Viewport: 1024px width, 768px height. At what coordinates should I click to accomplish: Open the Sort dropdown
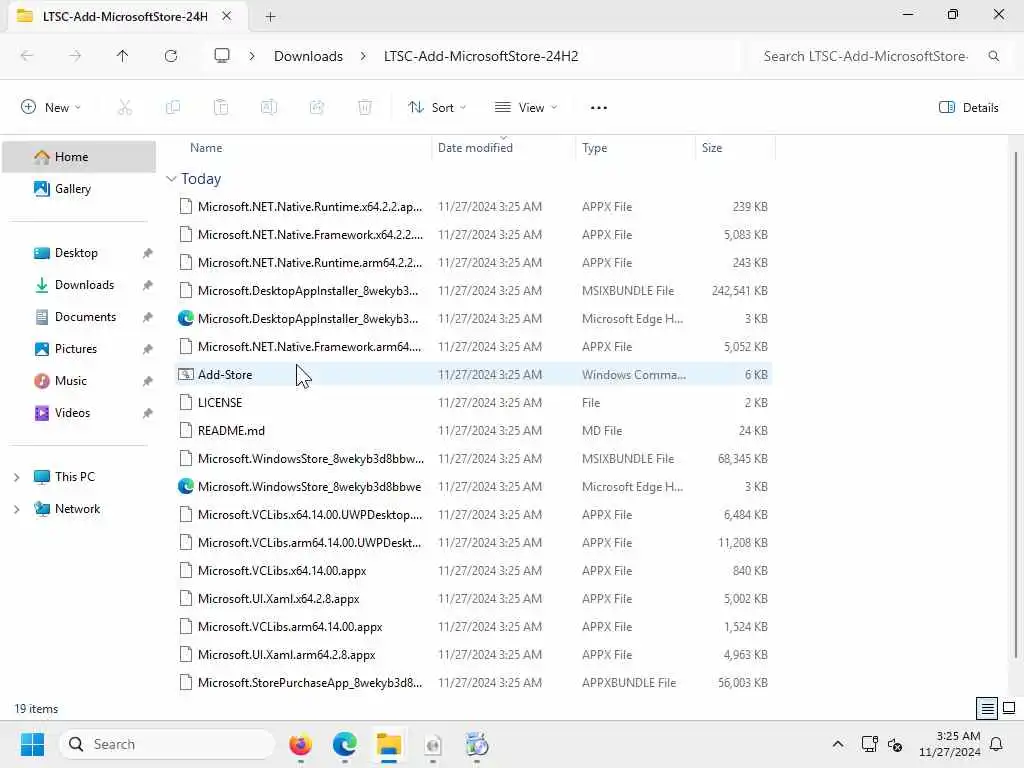437,108
